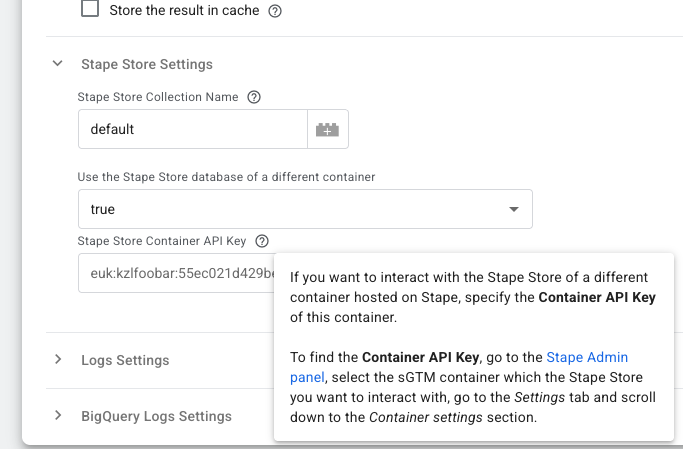Click the BigQuery Logs Settings section label
The image size is (683, 449).
tap(156, 416)
